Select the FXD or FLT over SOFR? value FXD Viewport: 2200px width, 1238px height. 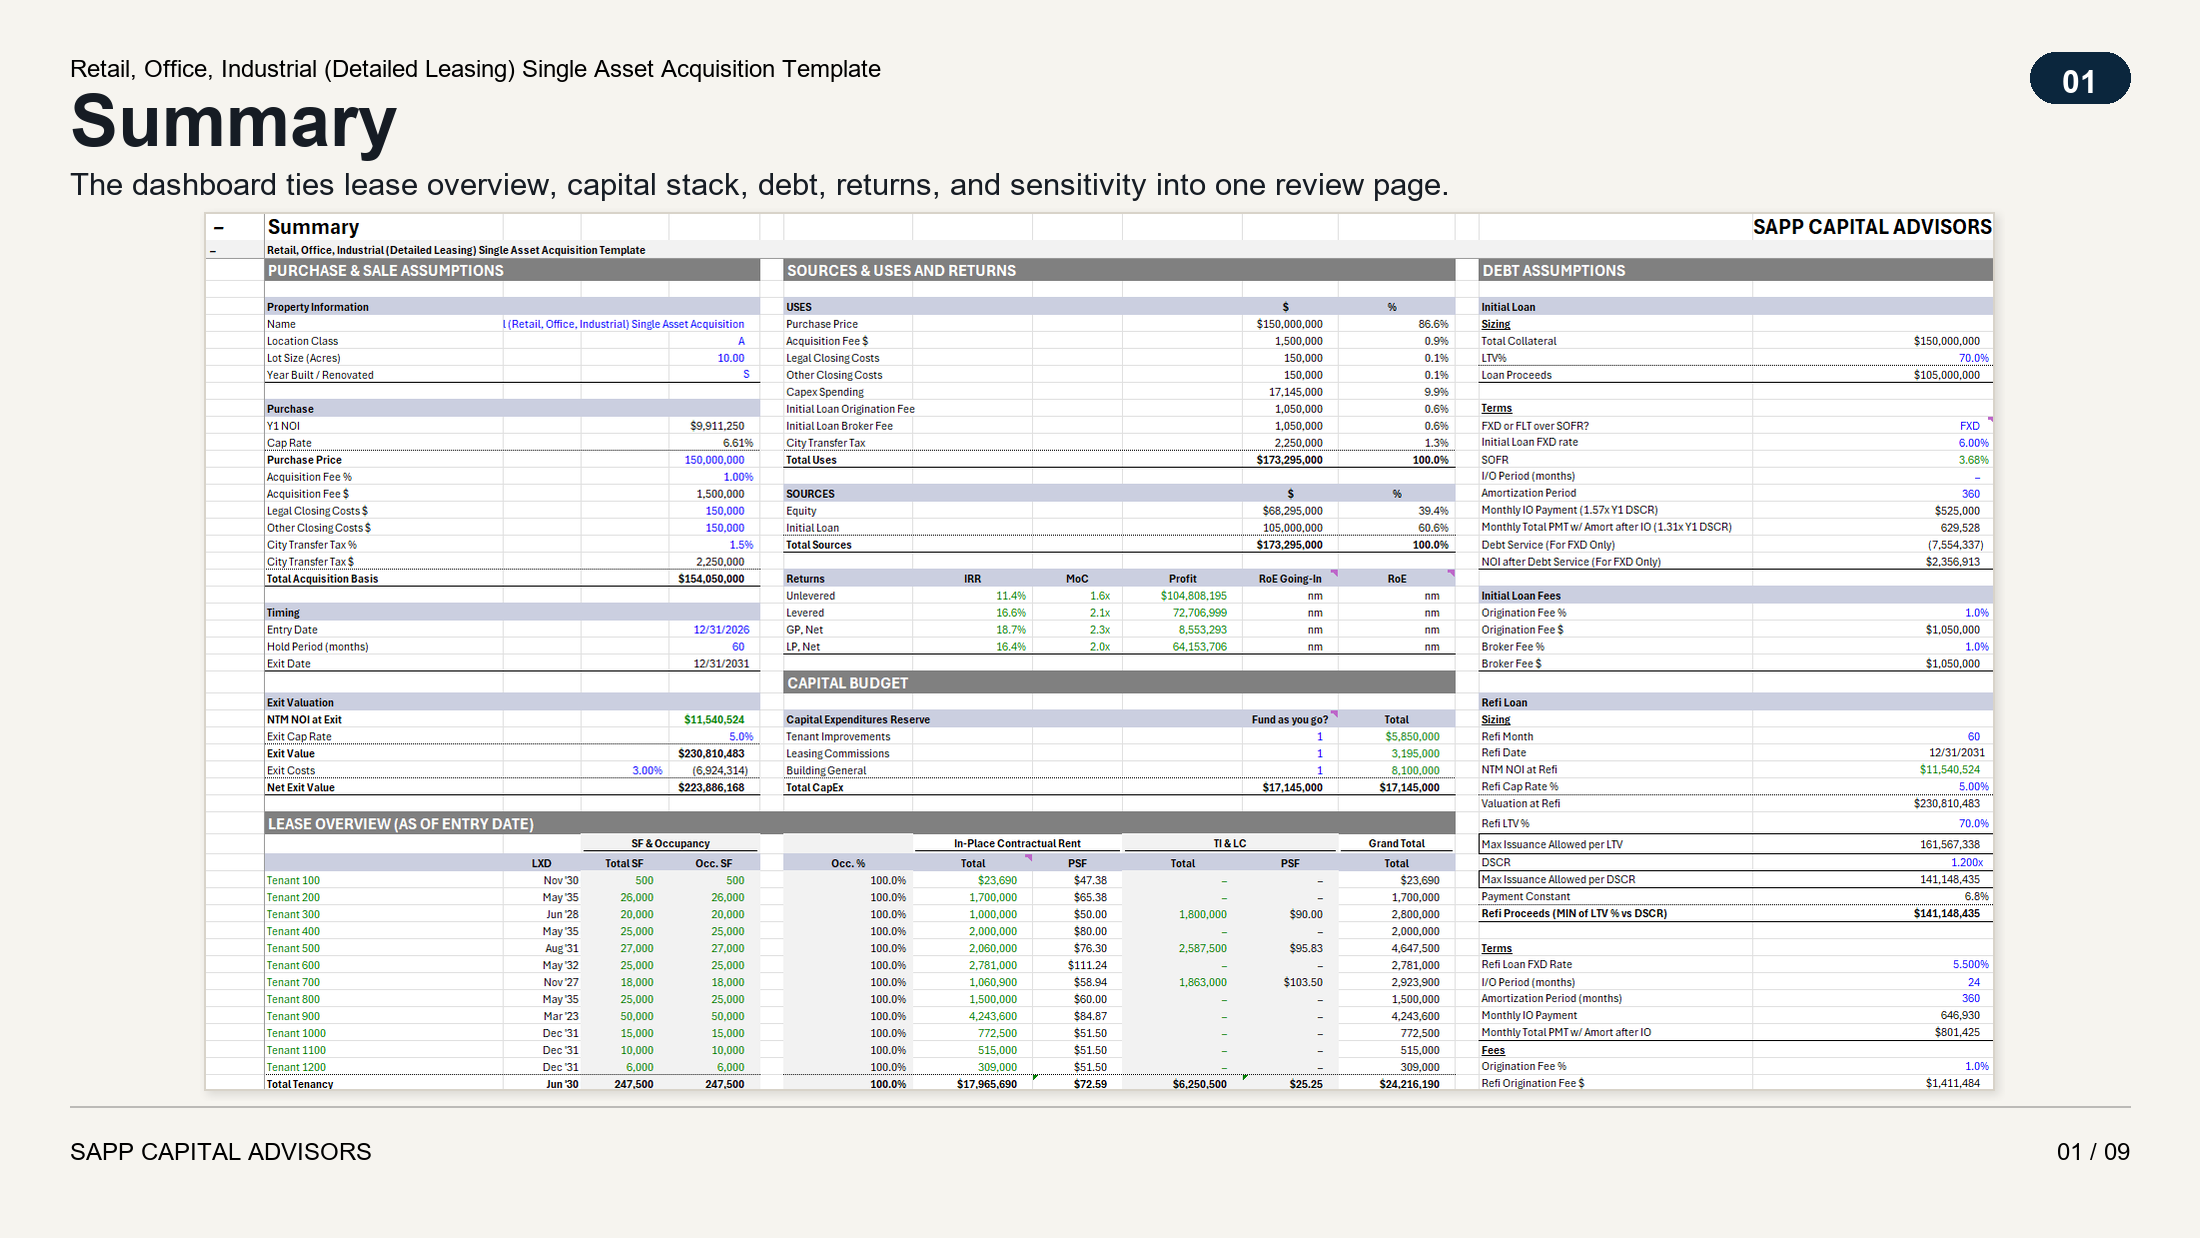(x=1970, y=426)
